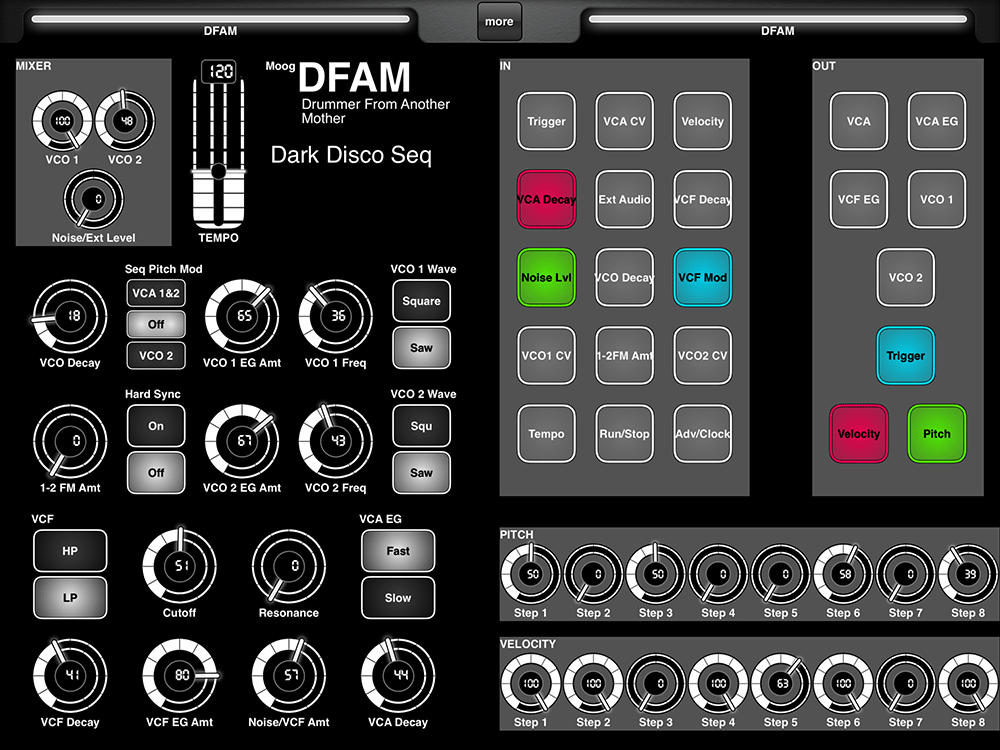The image size is (1000, 750).
Task: Switch the VCF to HP mode
Action: pos(70,551)
